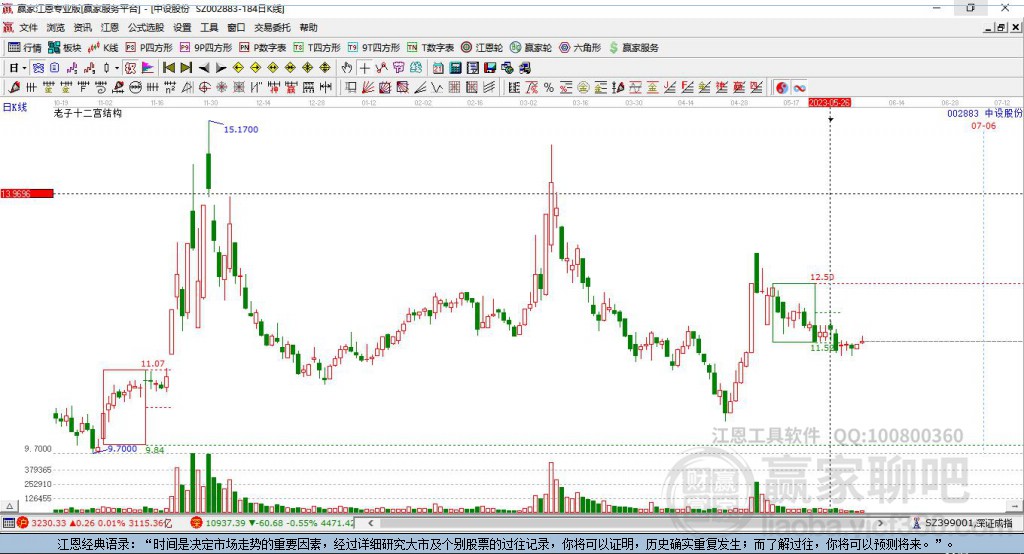The width and height of the screenshot is (1024, 554).
Task: Open the P四方形 tool
Action: 148,48
